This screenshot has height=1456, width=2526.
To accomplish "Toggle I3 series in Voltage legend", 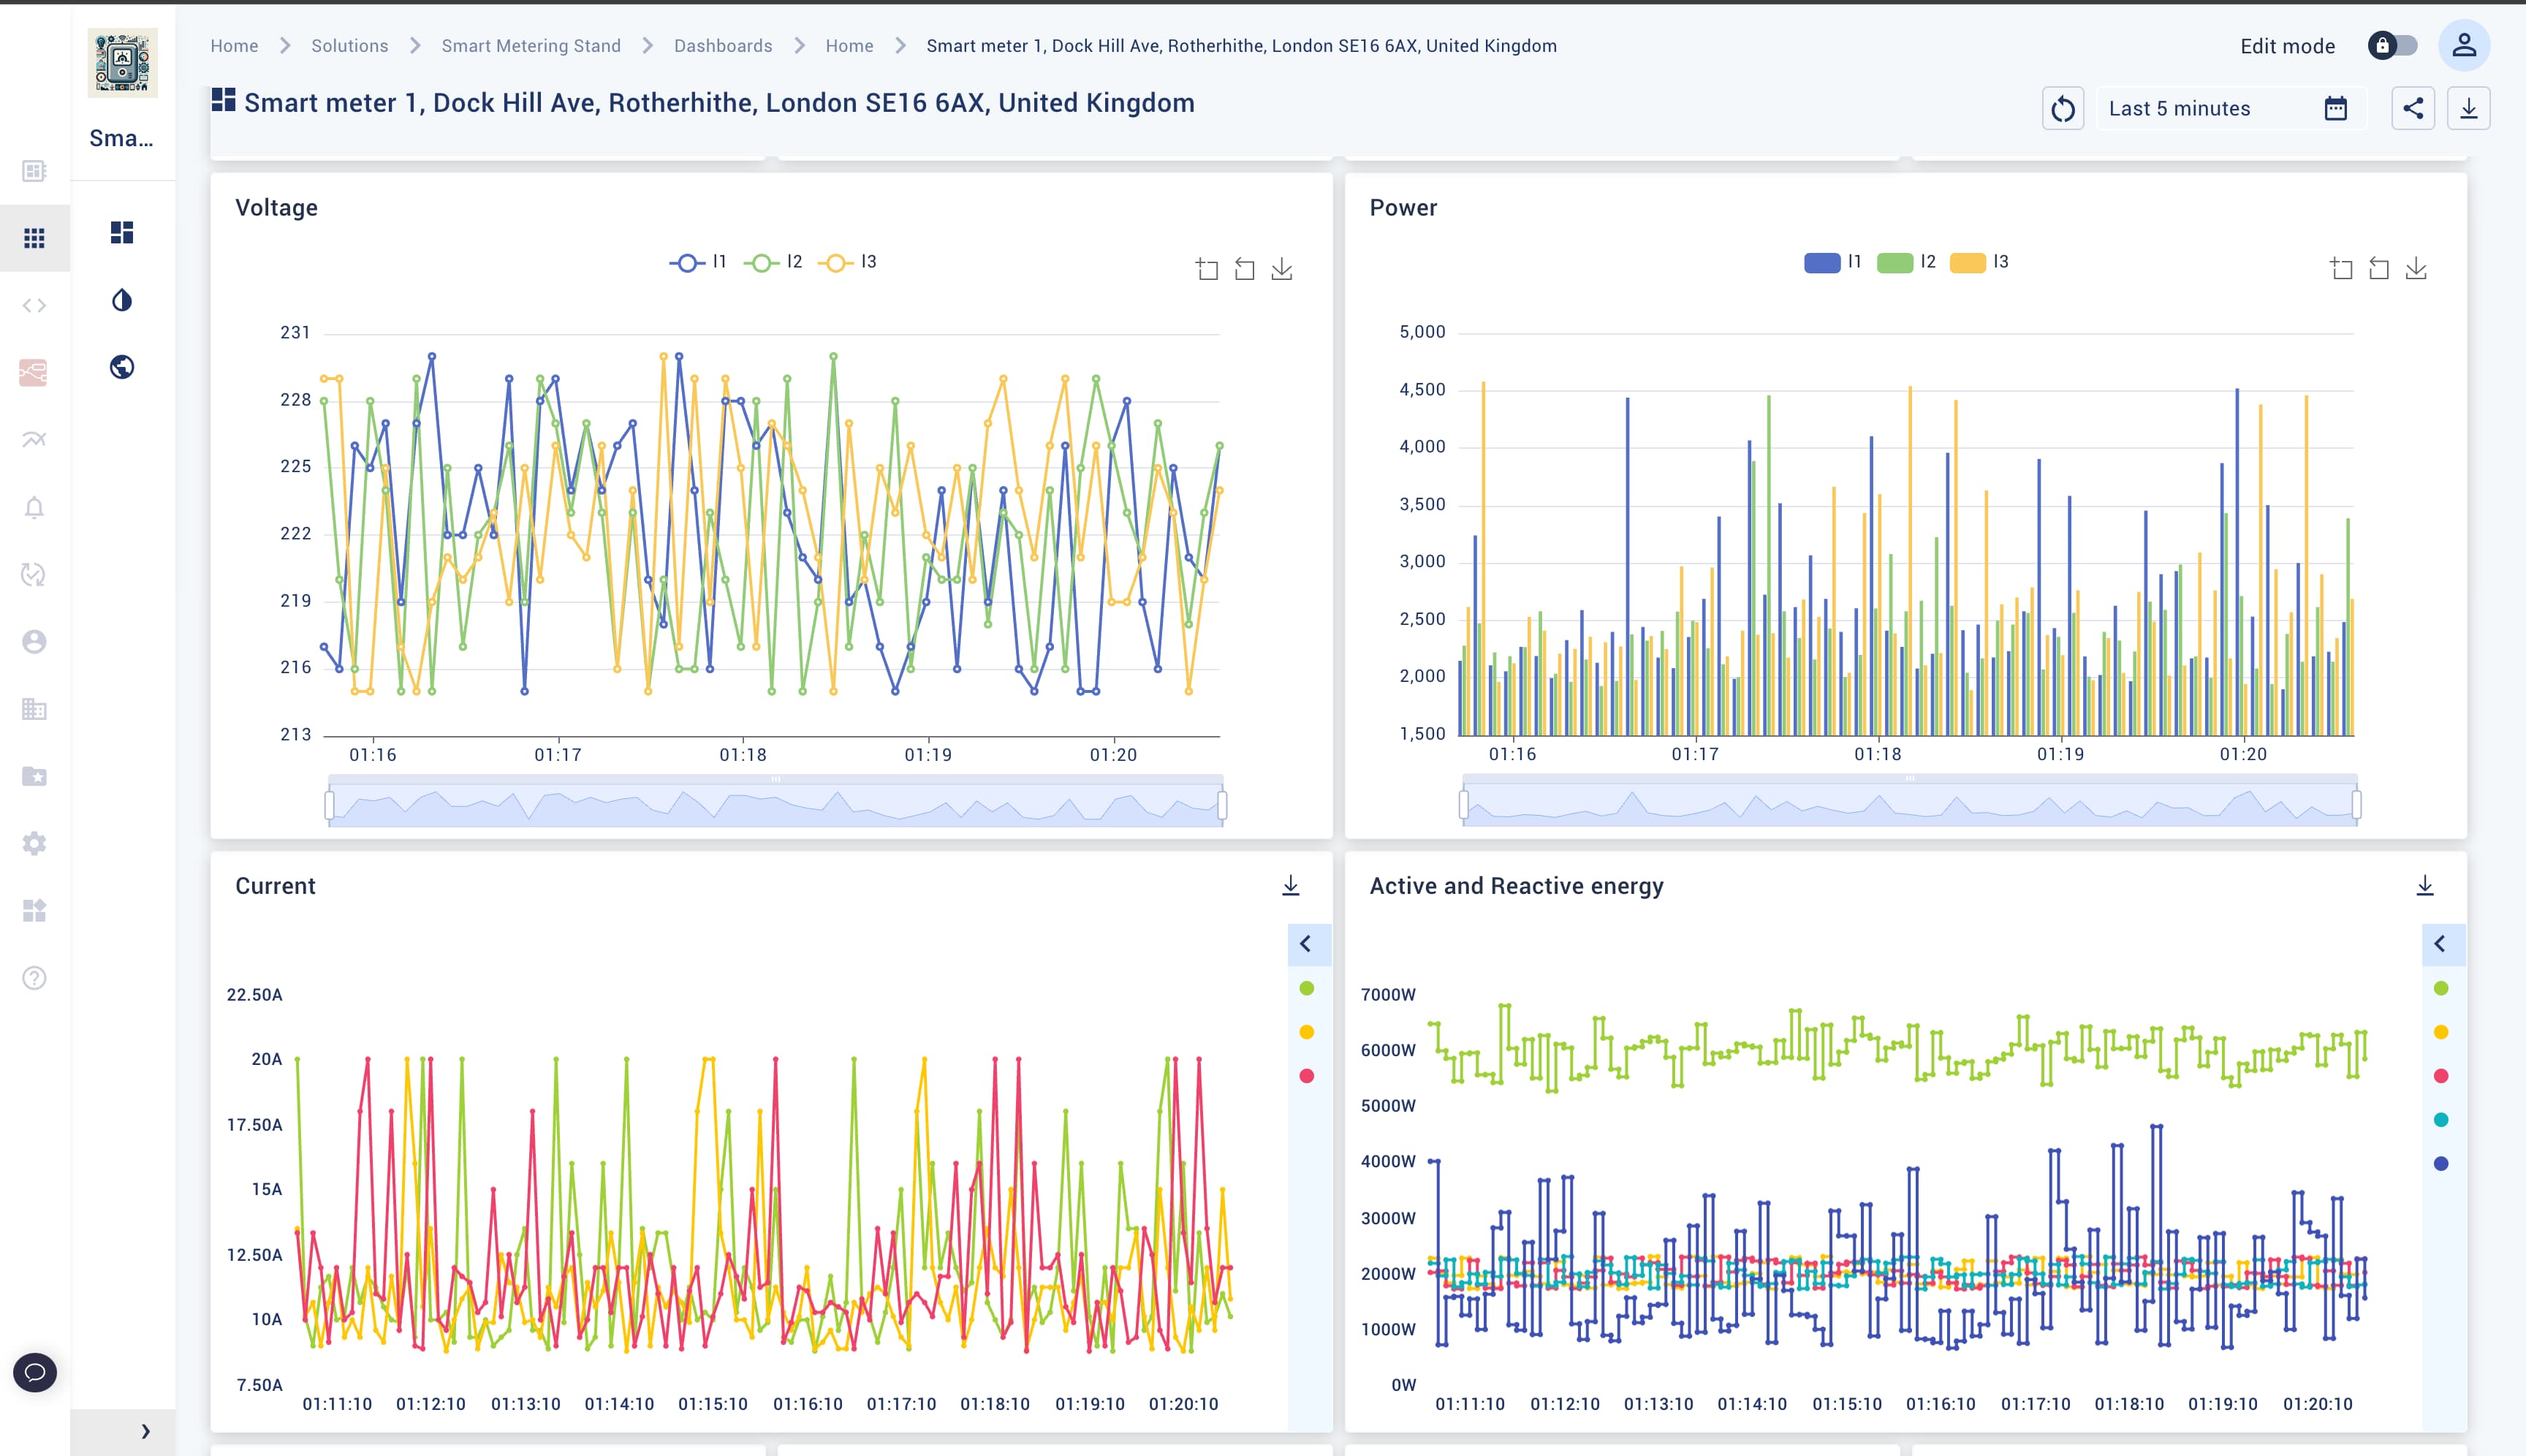I will coord(848,262).
